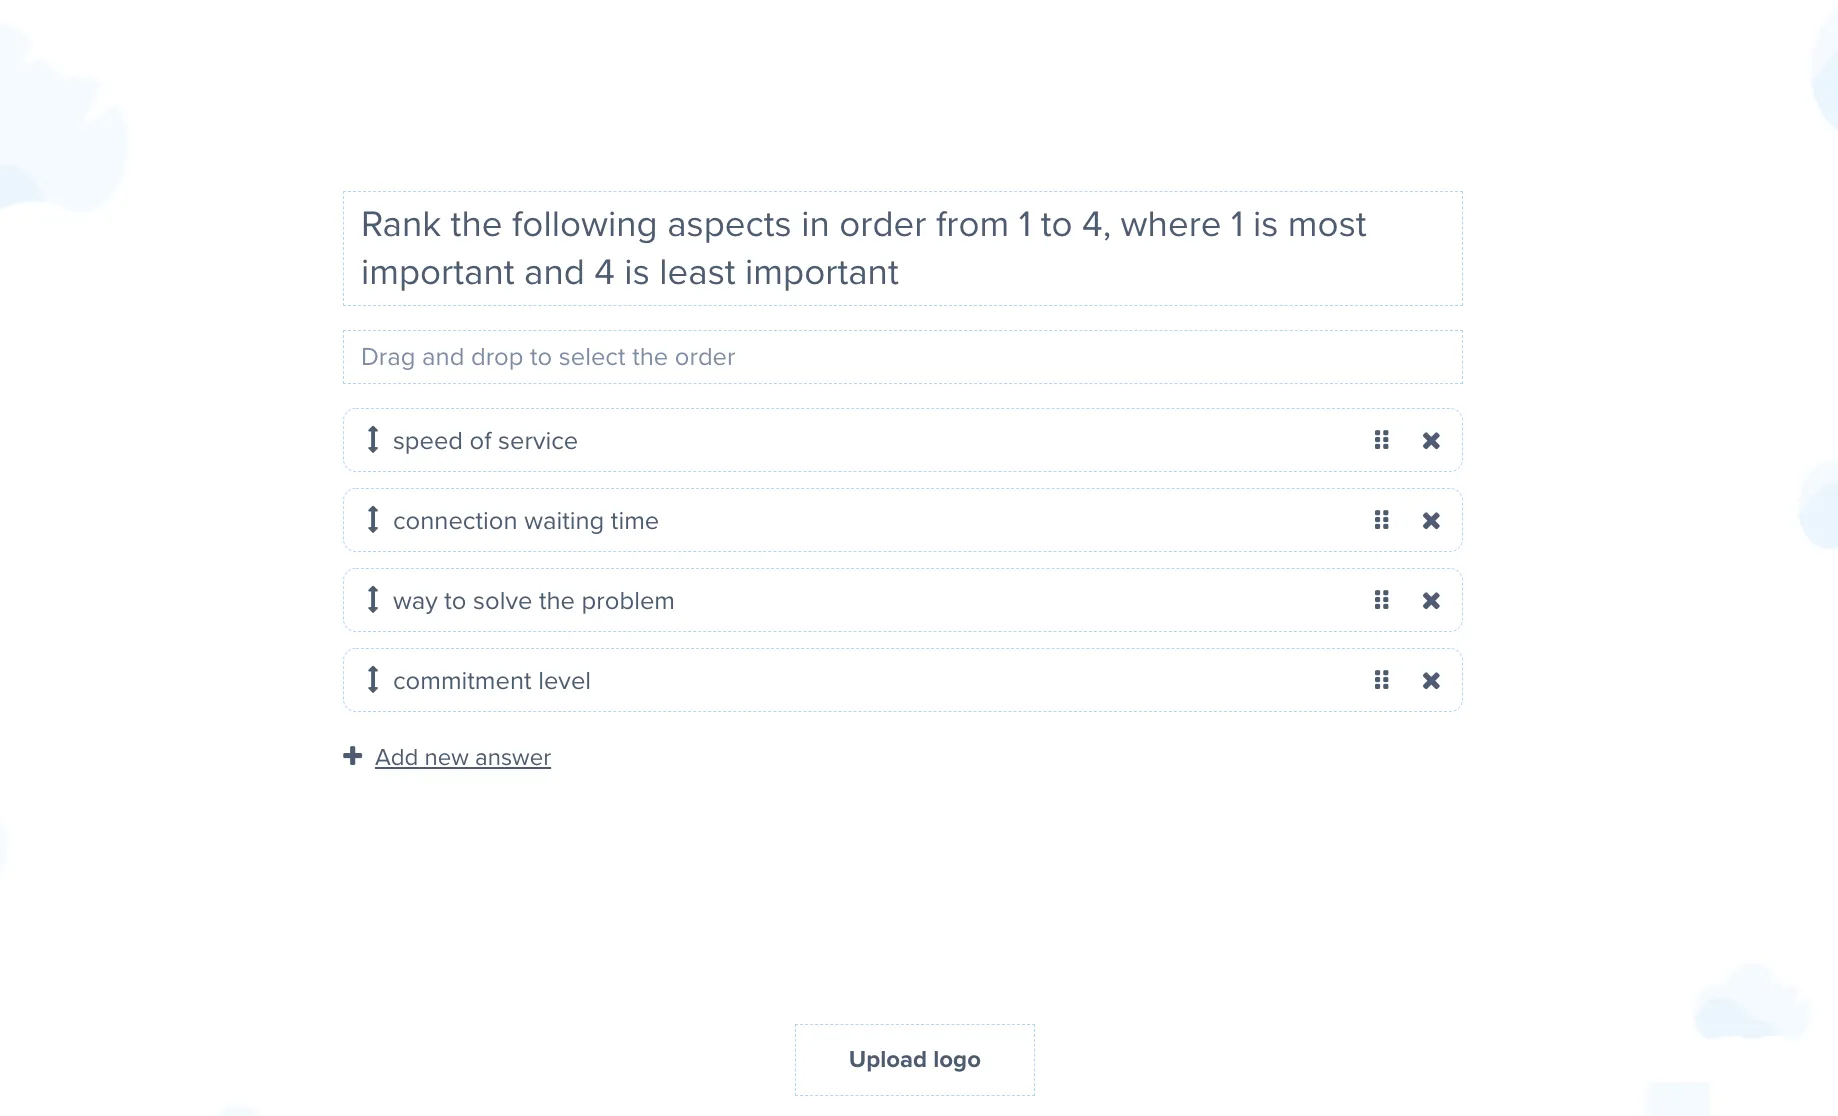
Task: Remove the commitment level answer
Action: click(x=1431, y=680)
